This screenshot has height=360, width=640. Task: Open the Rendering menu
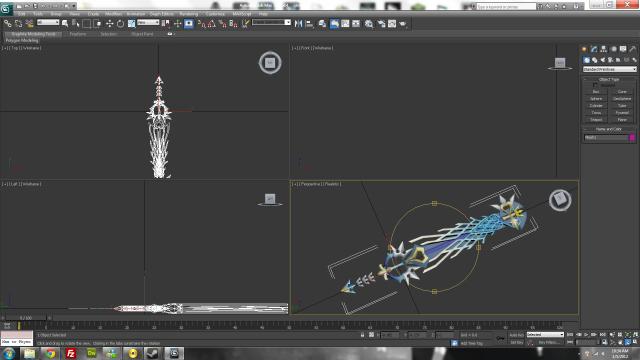pyautogui.click(x=189, y=14)
